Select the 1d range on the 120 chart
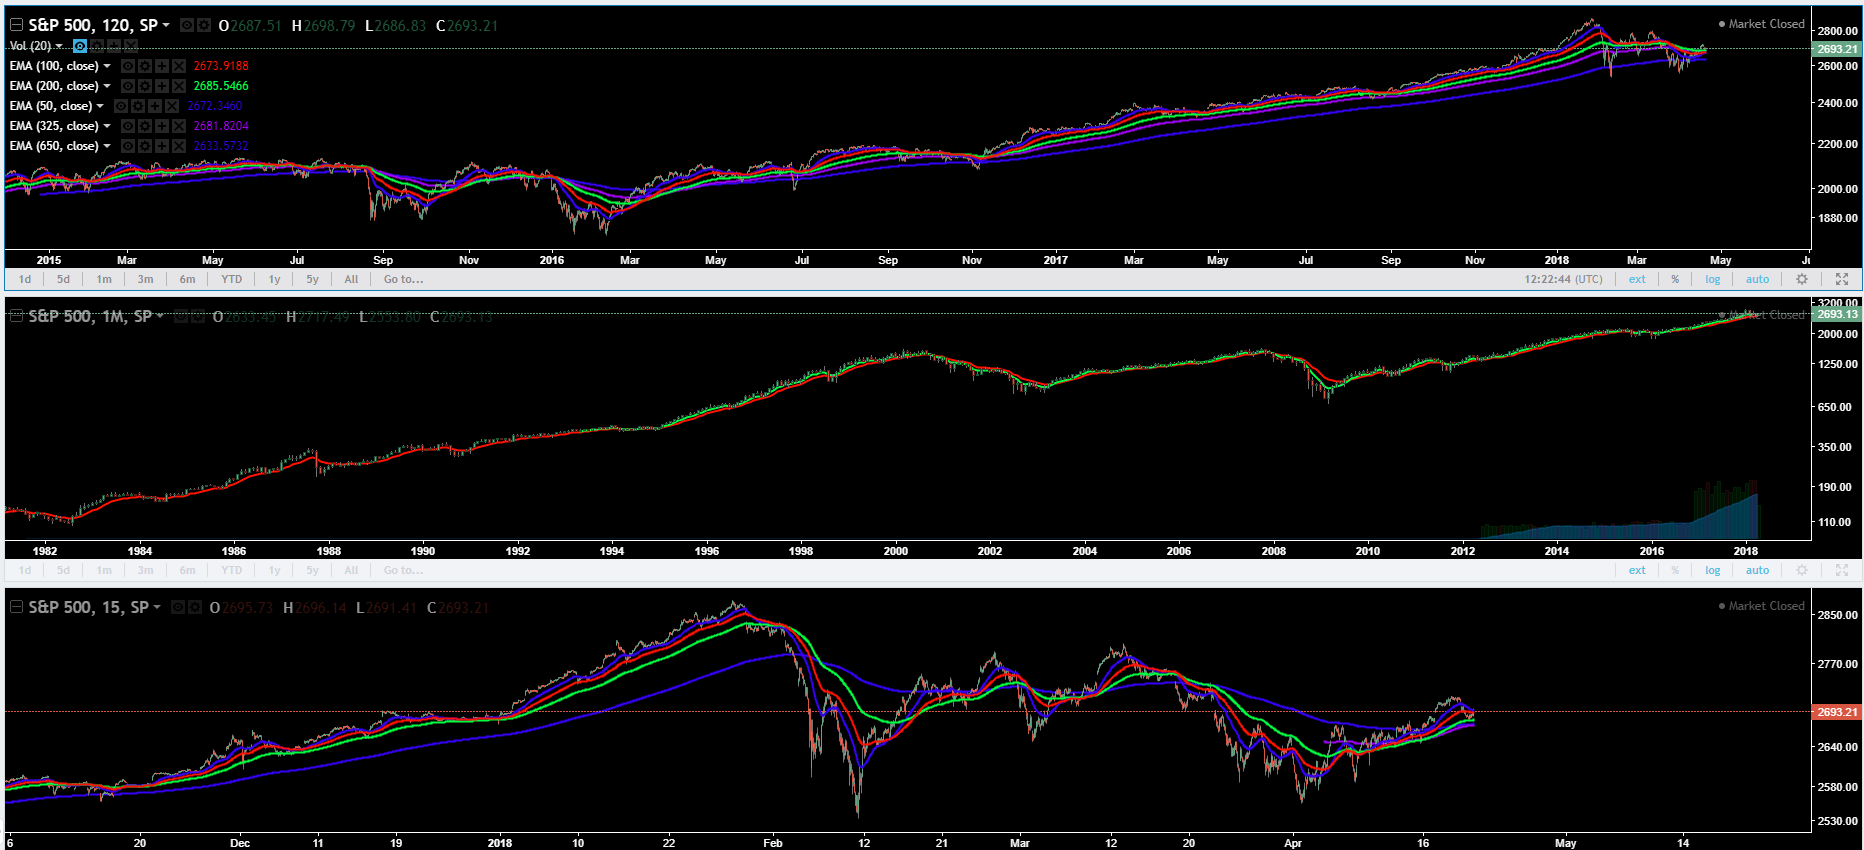Image resolution: width=1864 pixels, height=850 pixels. click(x=25, y=279)
